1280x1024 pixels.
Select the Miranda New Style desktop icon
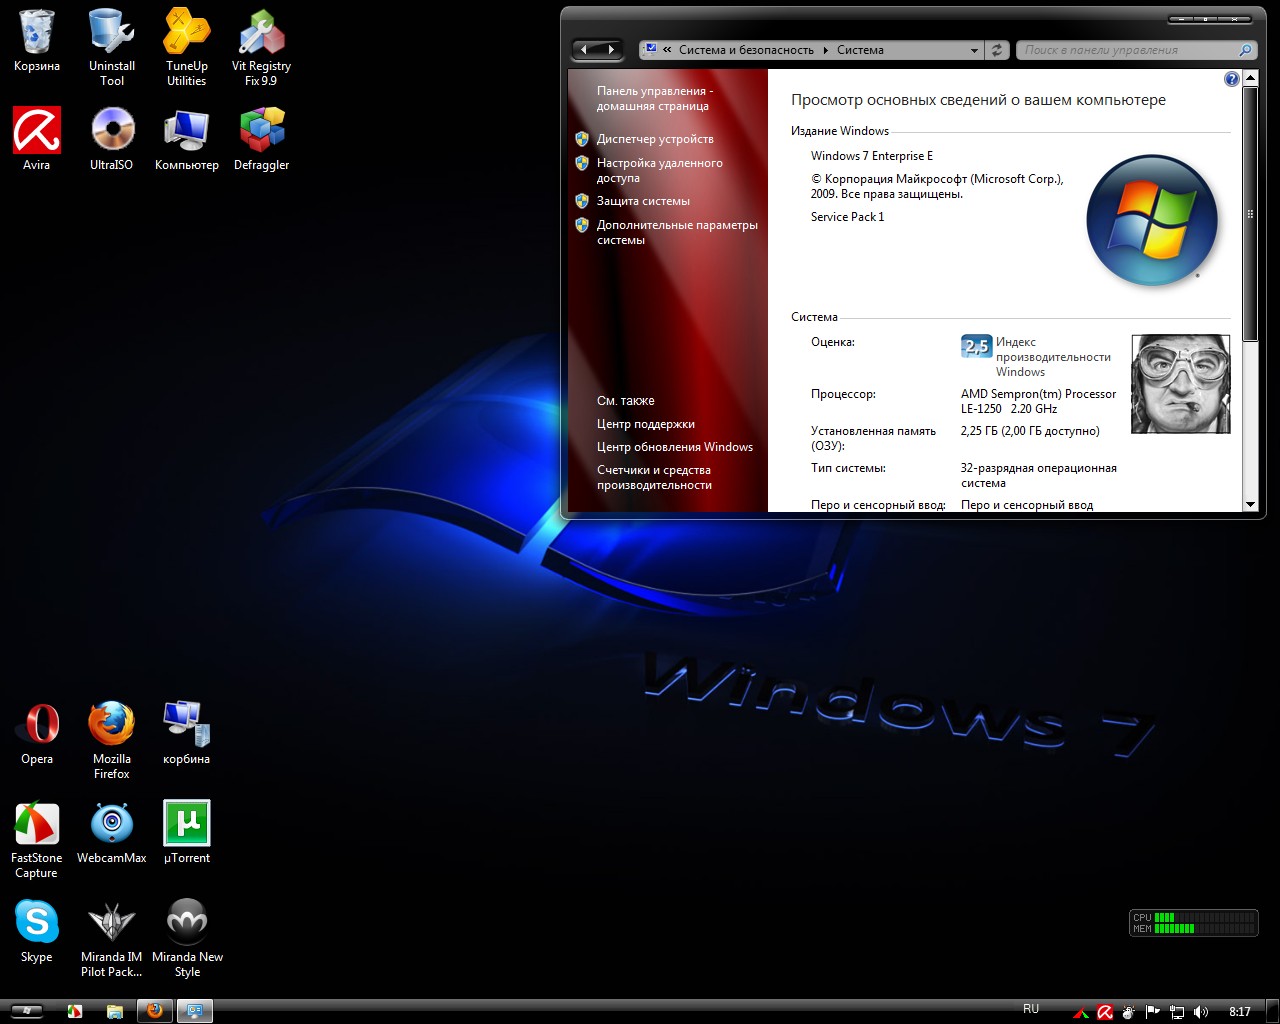pyautogui.click(x=187, y=938)
